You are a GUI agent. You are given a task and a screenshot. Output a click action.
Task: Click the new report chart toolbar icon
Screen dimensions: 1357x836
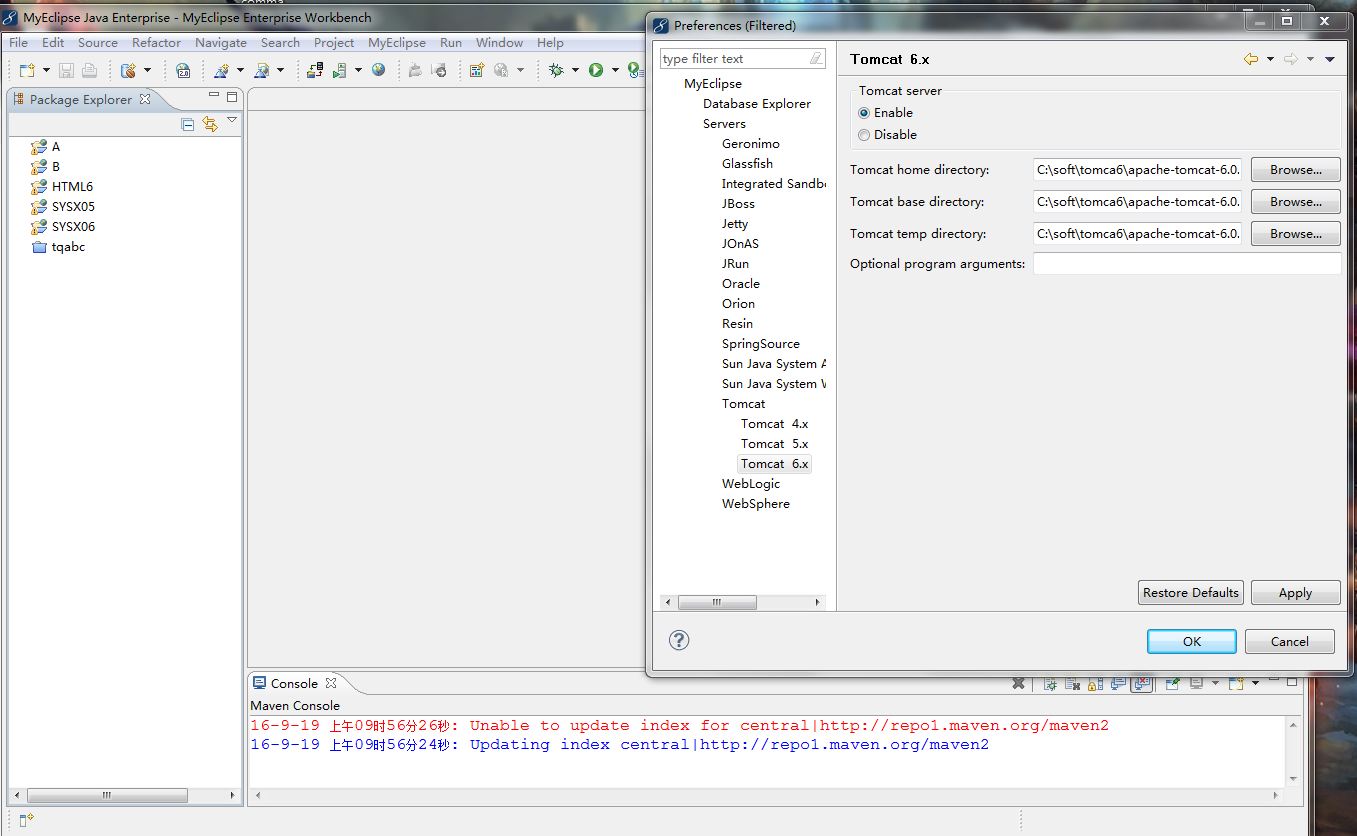click(x=477, y=70)
